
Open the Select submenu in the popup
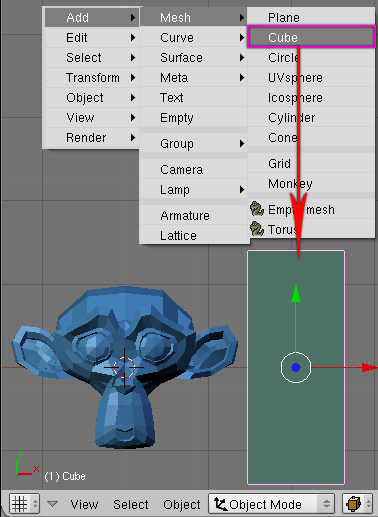92,57
